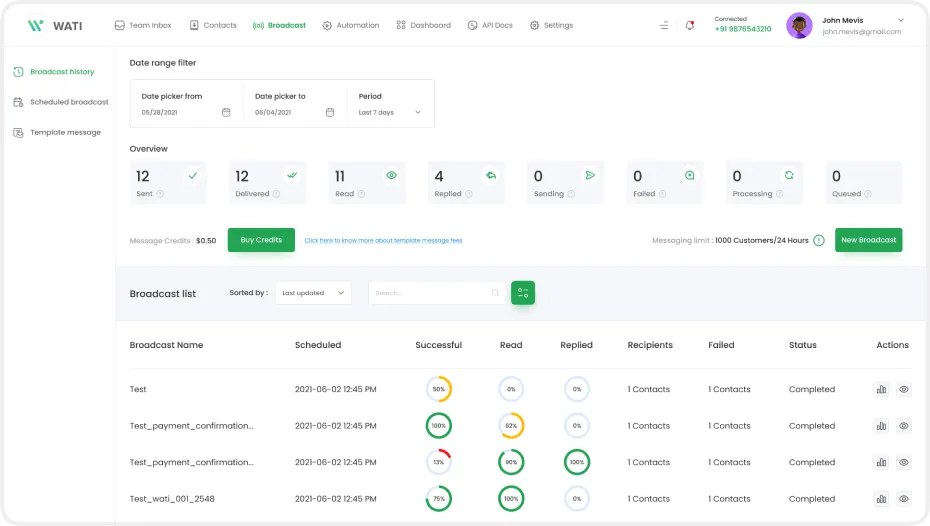This screenshot has height=526, width=930.
Task: Open Scheduled broadcast in sidebar
Action: point(68,102)
